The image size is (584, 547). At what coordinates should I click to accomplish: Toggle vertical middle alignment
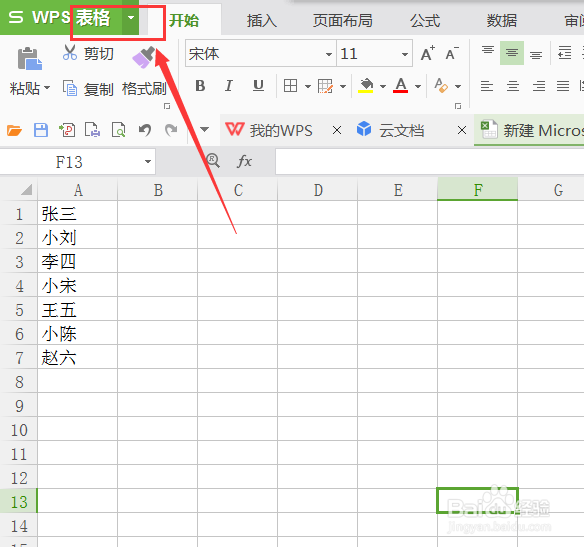pyautogui.click(x=512, y=53)
